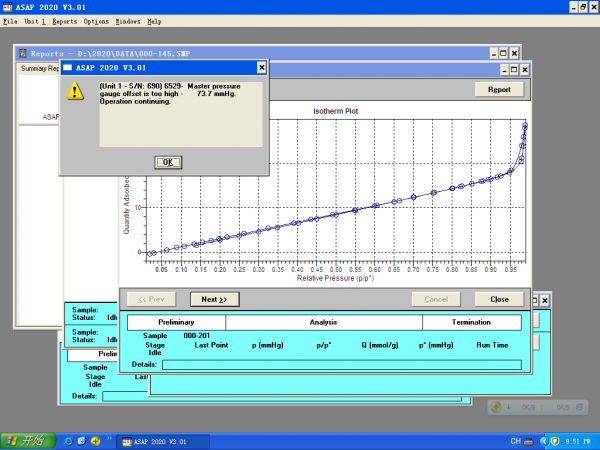Open the Unit 1 menu
Viewport: 600px width, 450px height.
pos(35,21)
